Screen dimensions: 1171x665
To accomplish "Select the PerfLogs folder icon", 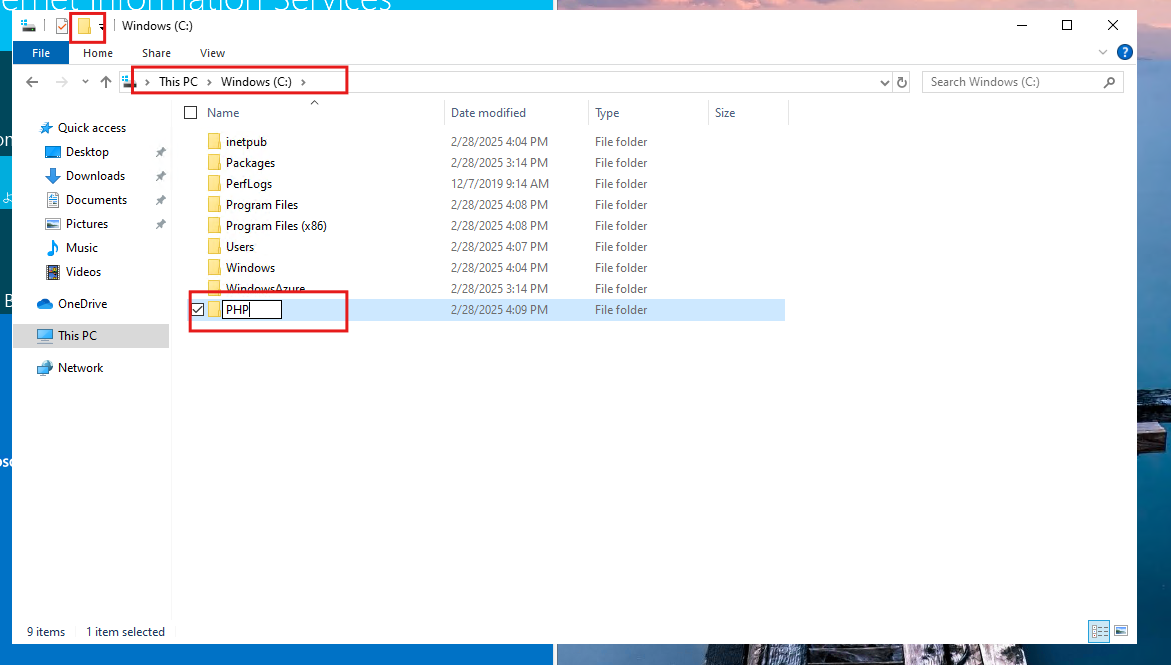I will pyautogui.click(x=214, y=183).
